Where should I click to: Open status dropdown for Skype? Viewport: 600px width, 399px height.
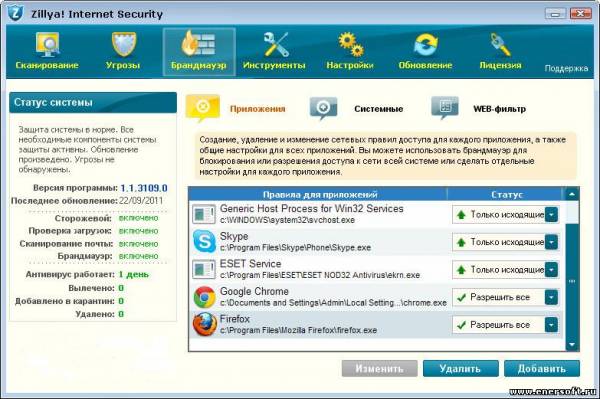click(x=551, y=242)
